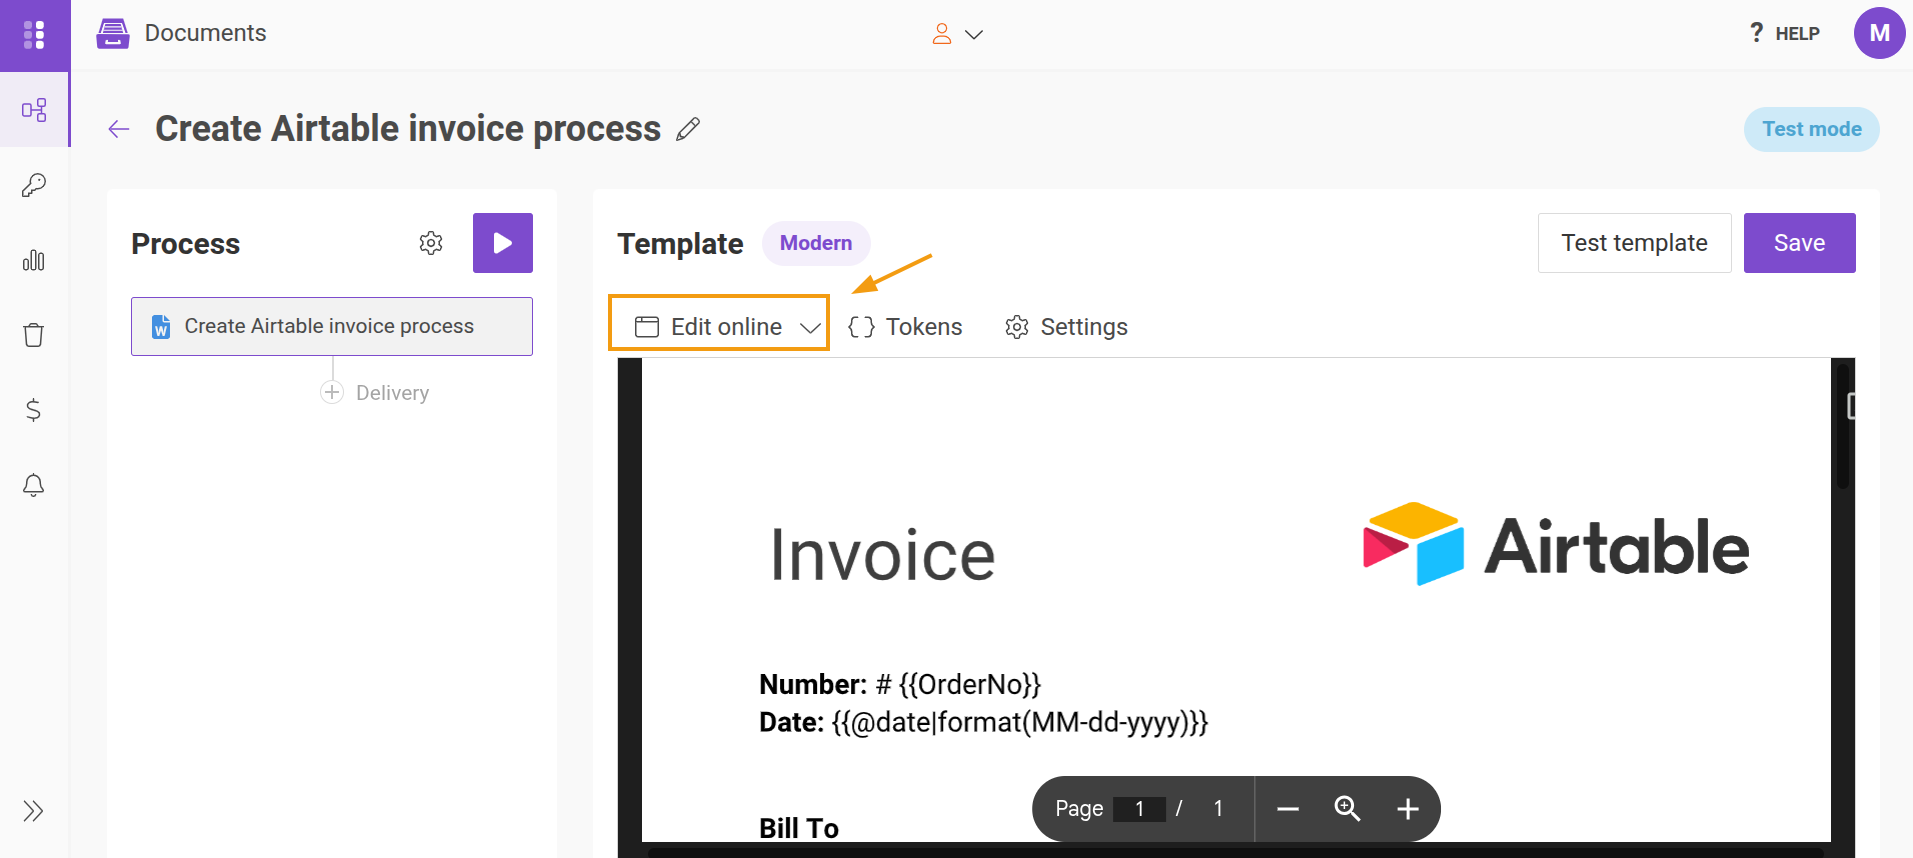The image size is (1913, 858).
Task: Expand the sidebar with double chevron
Action: point(34,810)
